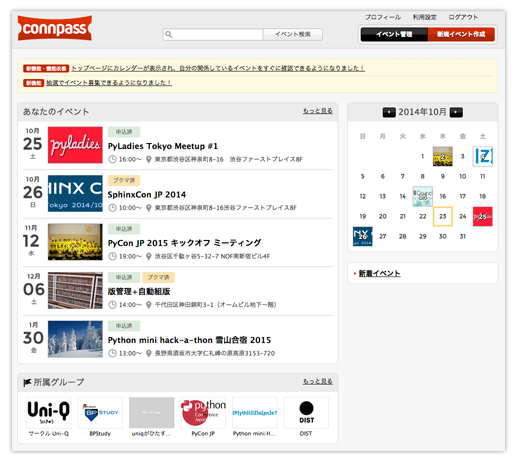Click the clock icon on SphinxCon row
The width and height of the screenshot is (517, 465).
113,208
